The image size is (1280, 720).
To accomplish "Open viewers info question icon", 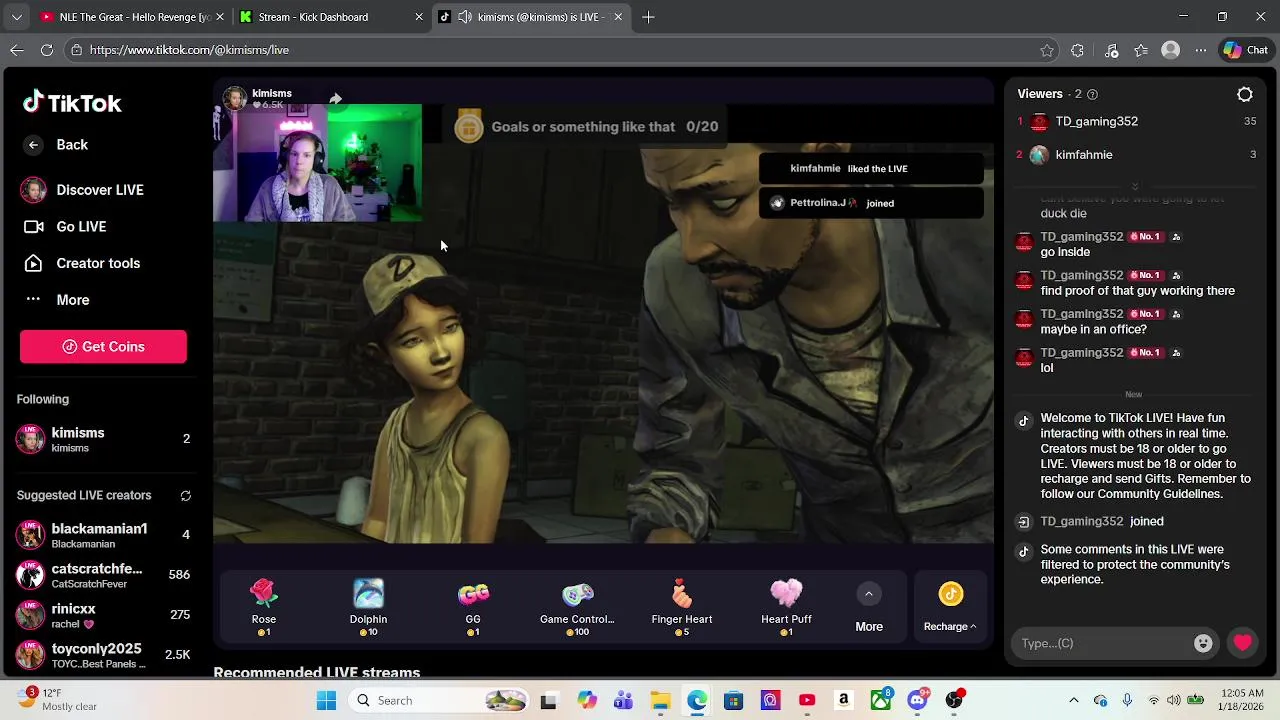I will (1092, 94).
